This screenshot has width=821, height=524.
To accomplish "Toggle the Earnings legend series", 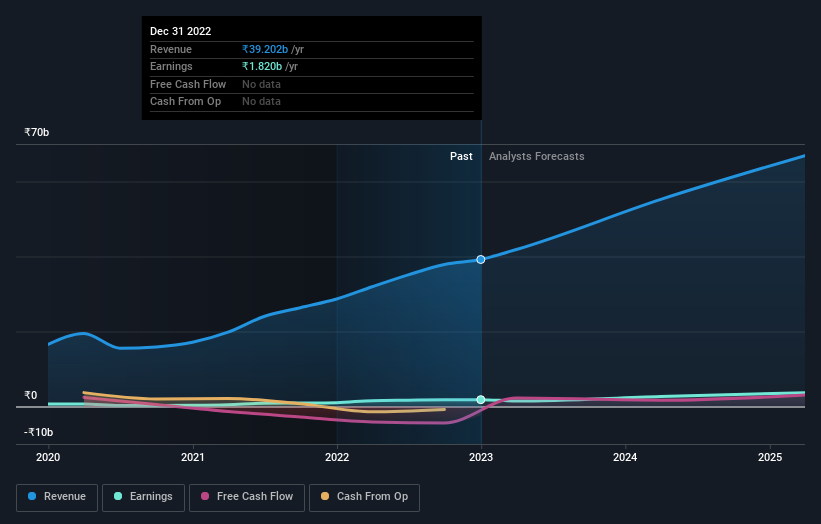I will point(143,497).
